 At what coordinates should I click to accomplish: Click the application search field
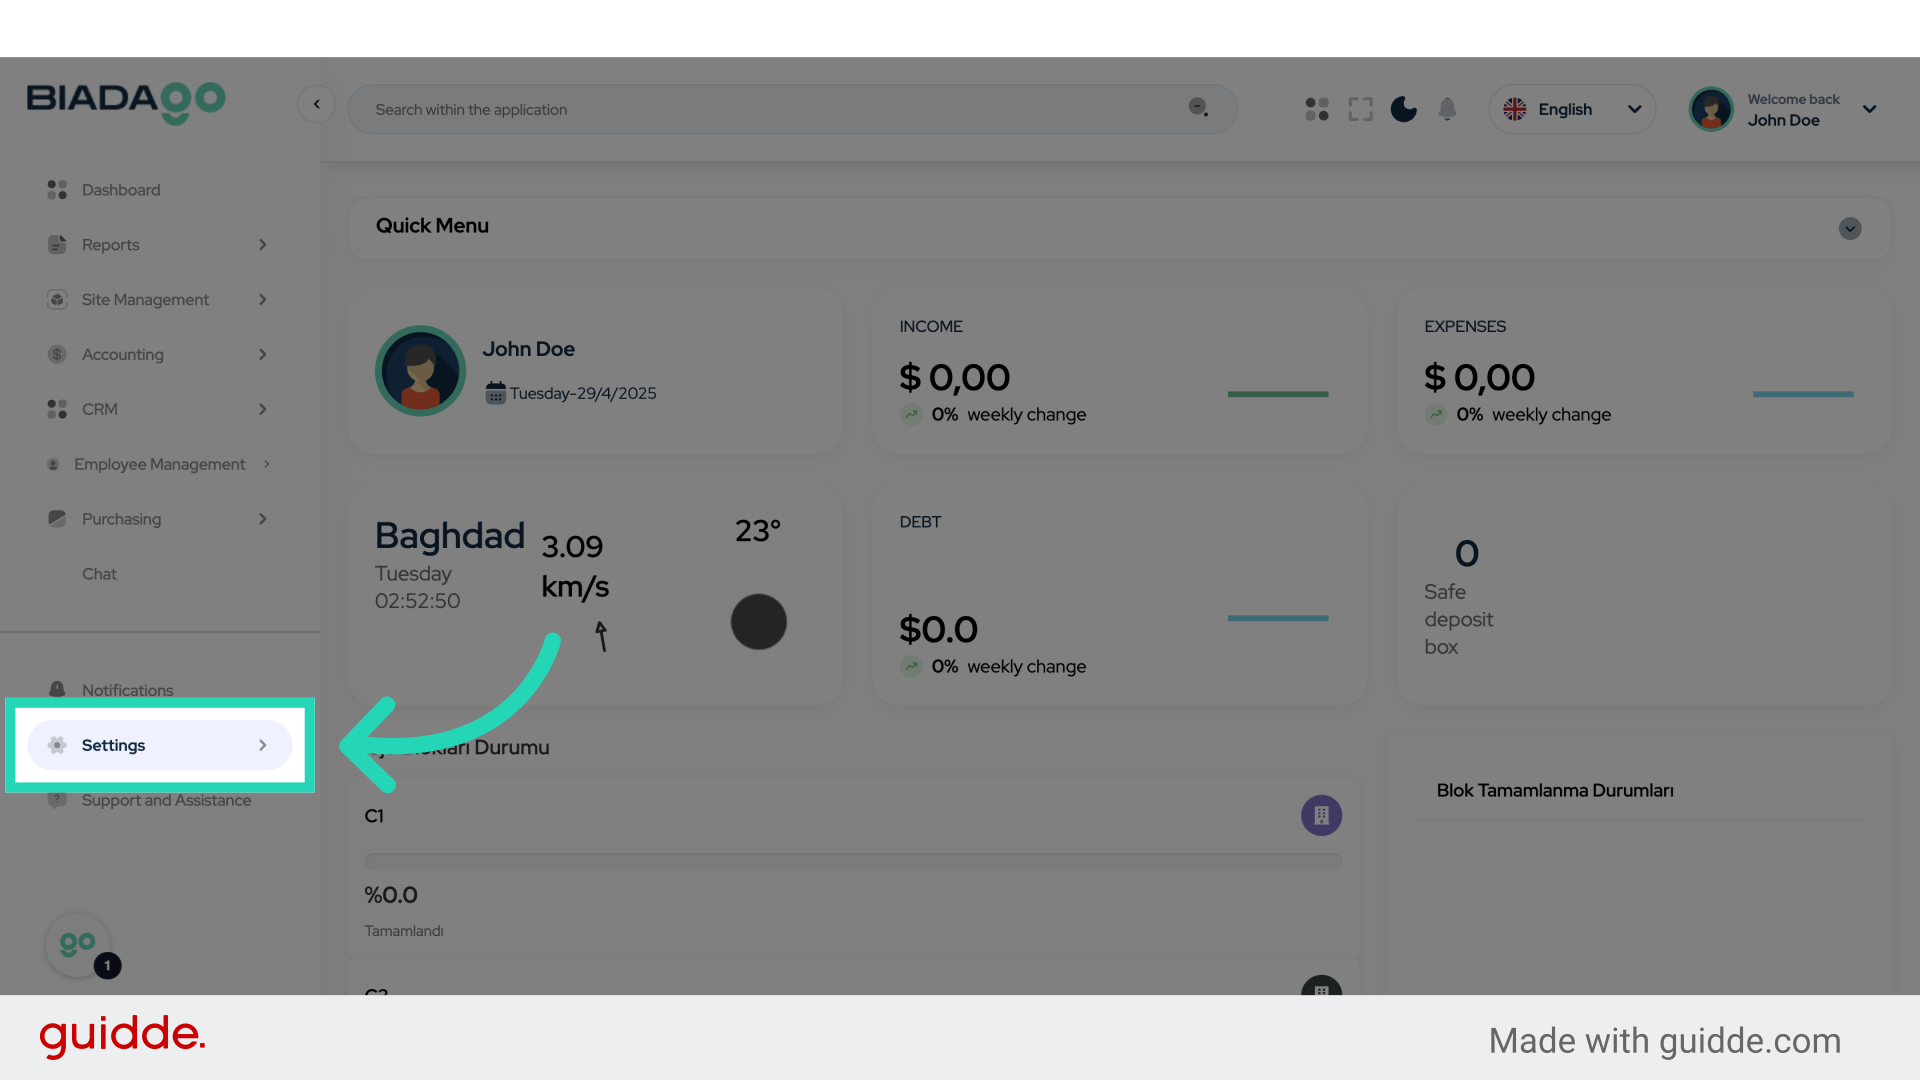(x=770, y=109)
